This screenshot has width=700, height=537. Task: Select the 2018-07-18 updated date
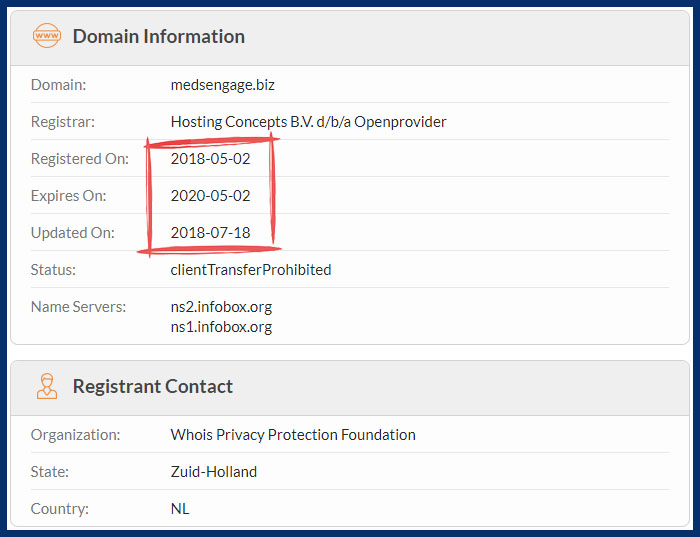(x=210, y=233)
